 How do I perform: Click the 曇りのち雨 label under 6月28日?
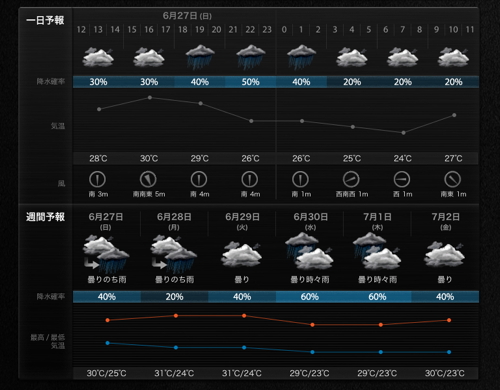174,279
